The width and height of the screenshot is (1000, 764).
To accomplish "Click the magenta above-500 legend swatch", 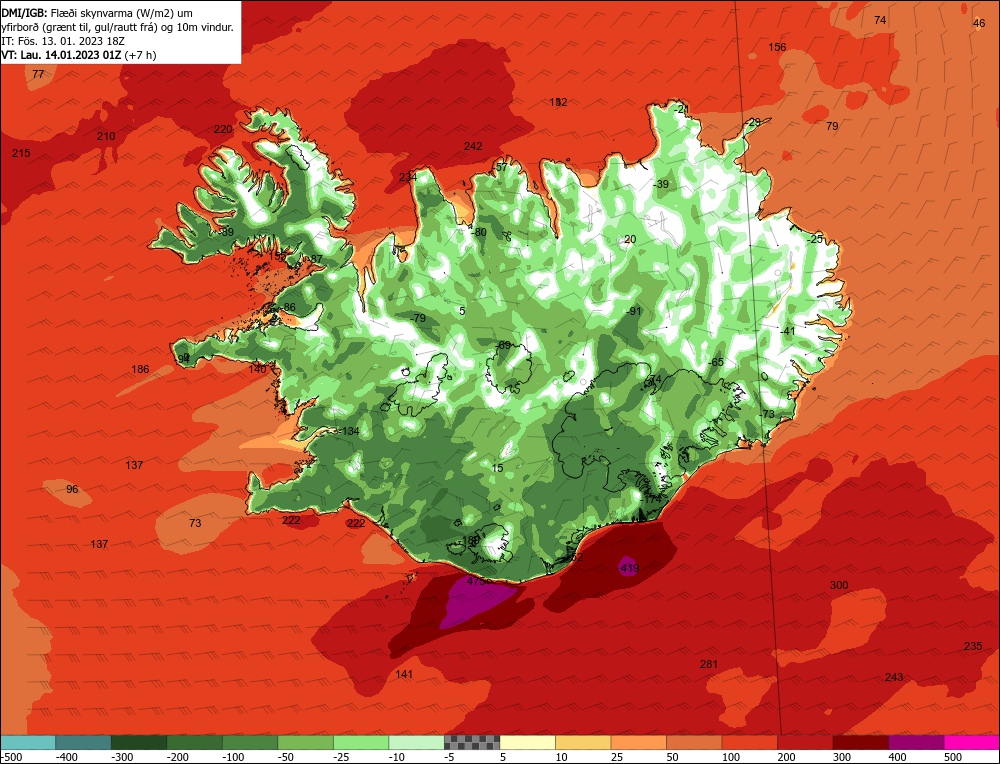I will [971, 742].
